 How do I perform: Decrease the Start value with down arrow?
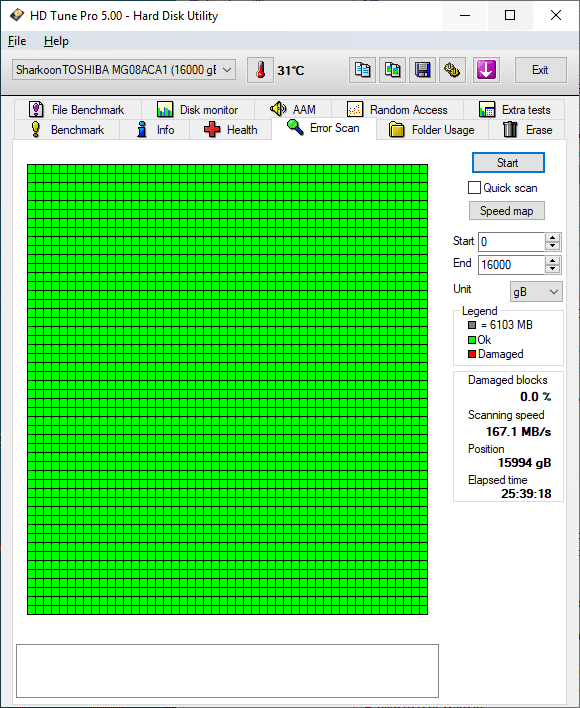coord(552,246)
